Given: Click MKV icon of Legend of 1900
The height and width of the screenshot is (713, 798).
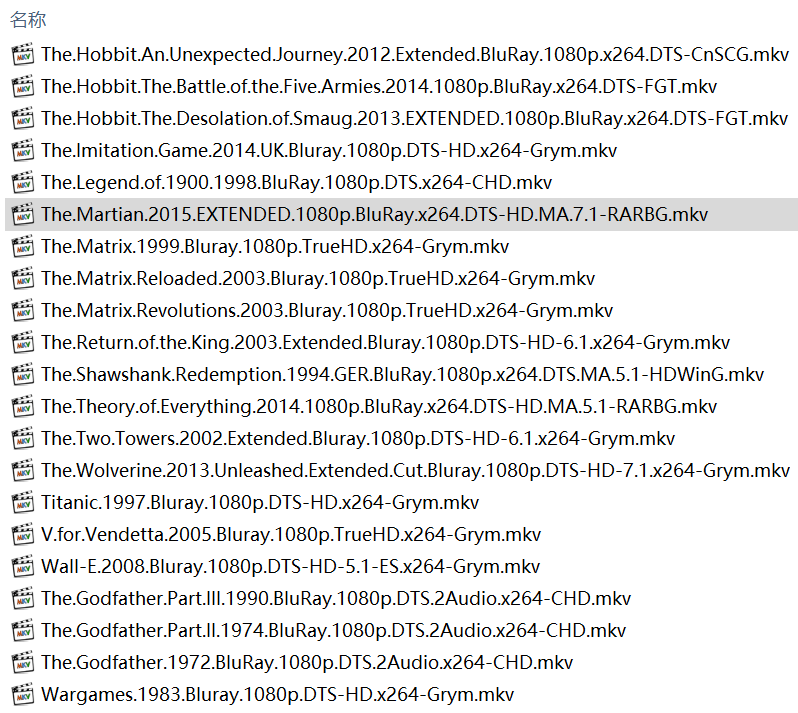Looking at the screenshot, I should coord(23,183).
